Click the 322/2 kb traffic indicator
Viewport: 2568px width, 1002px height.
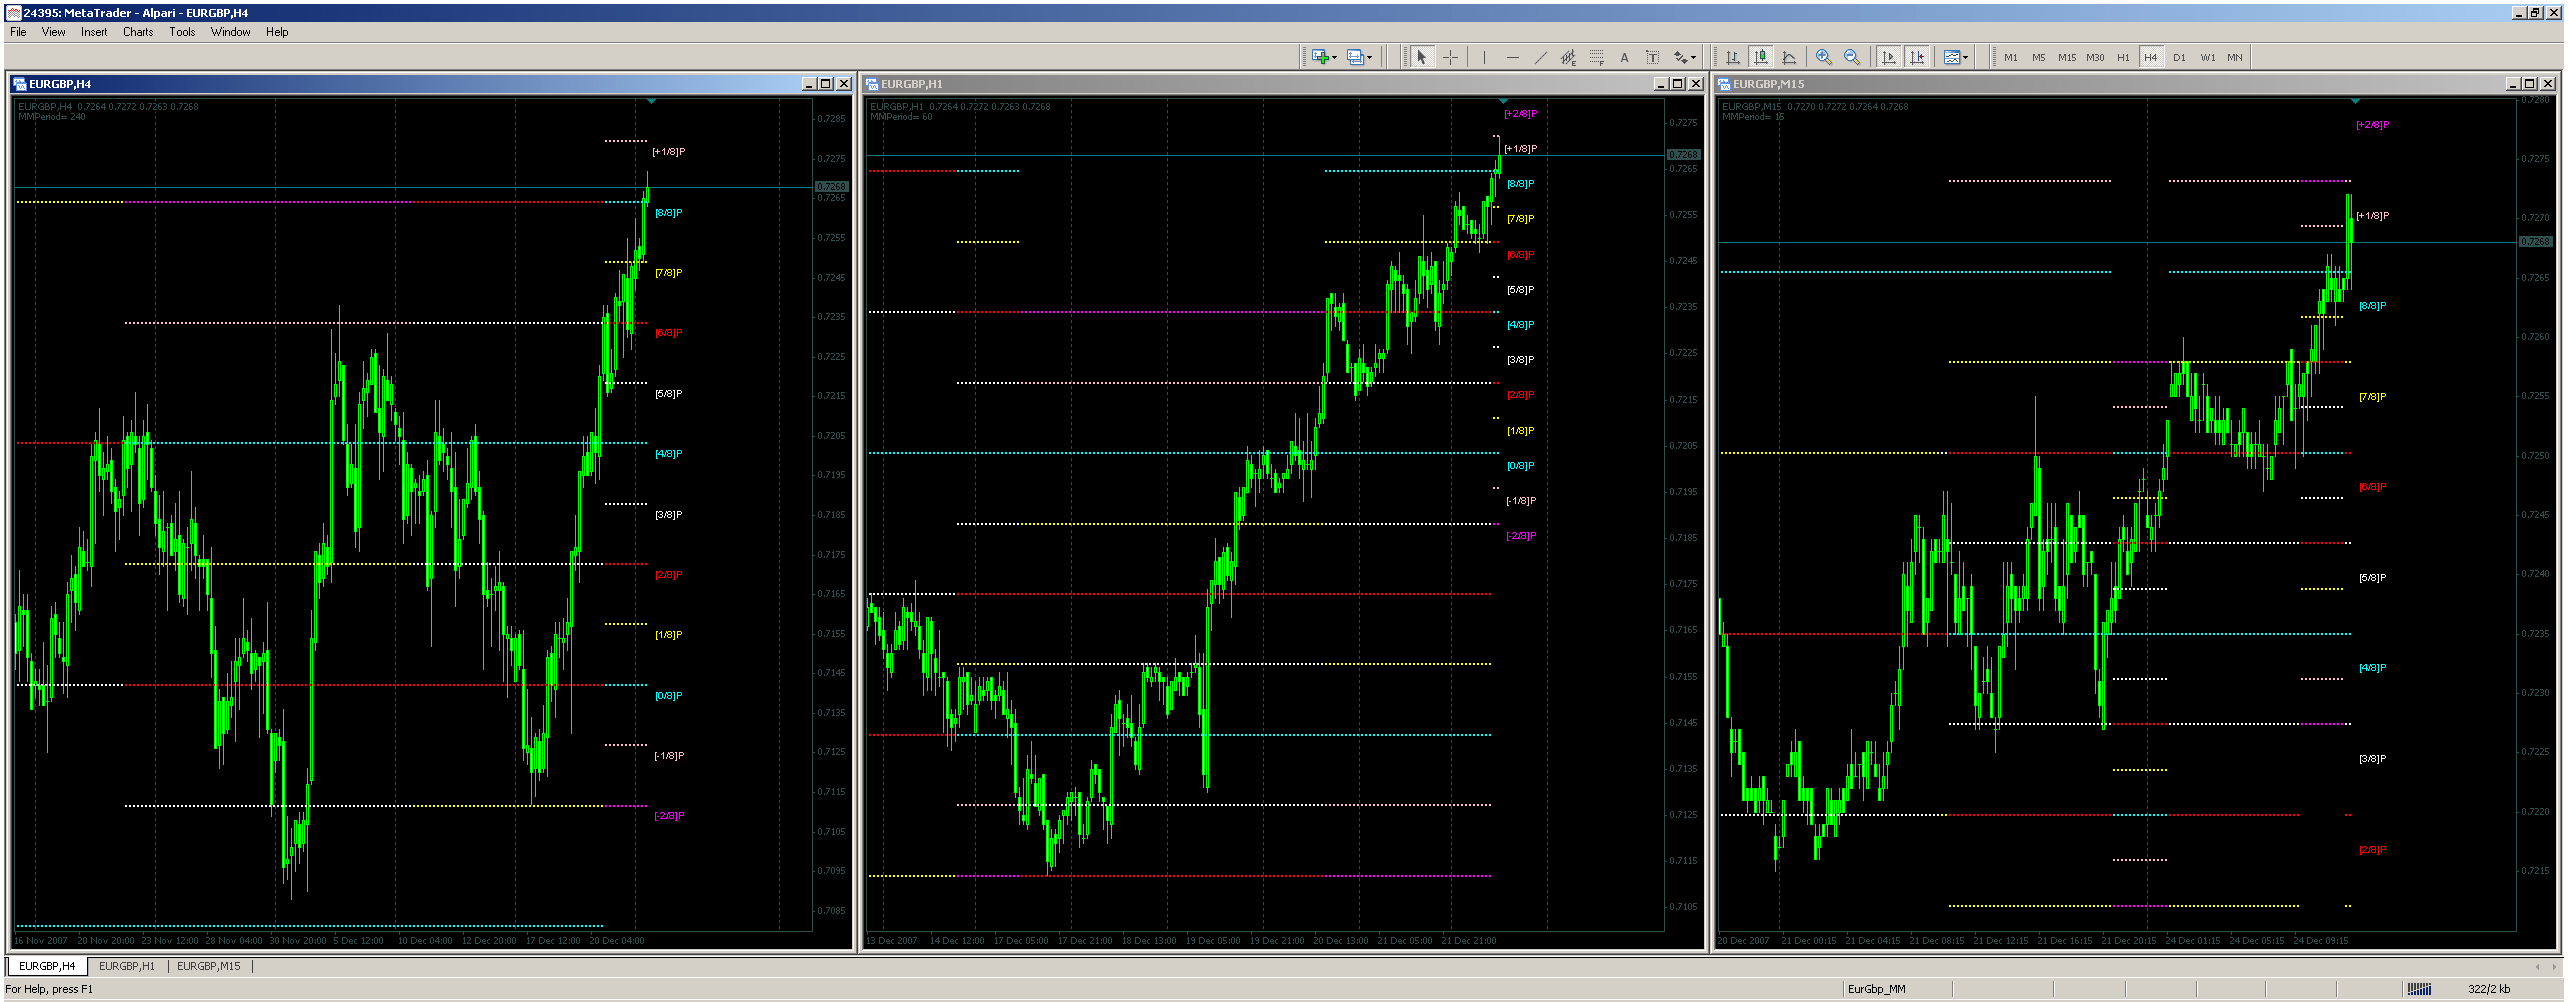pyautogui.click(x=2489, y=989)
